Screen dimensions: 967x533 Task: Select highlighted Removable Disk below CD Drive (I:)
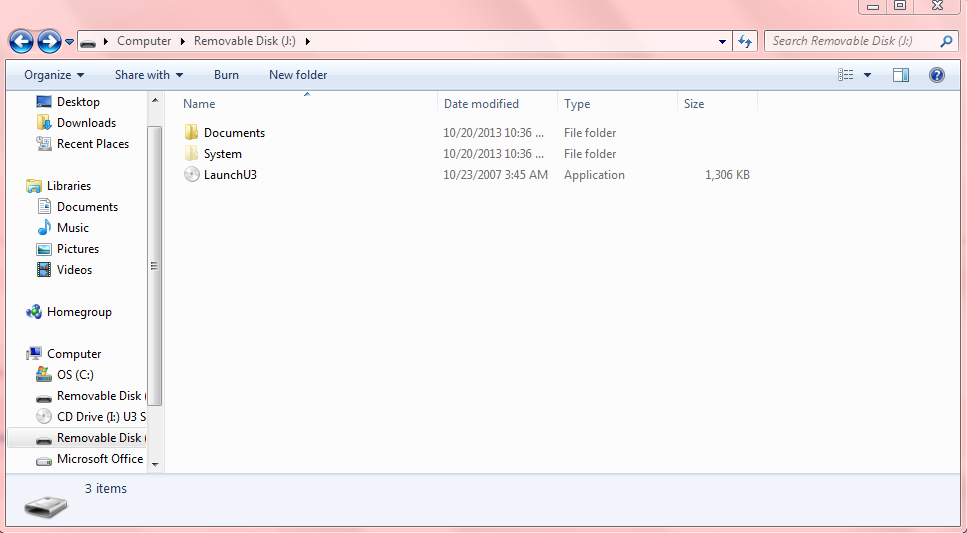click(x=77, y=437)
